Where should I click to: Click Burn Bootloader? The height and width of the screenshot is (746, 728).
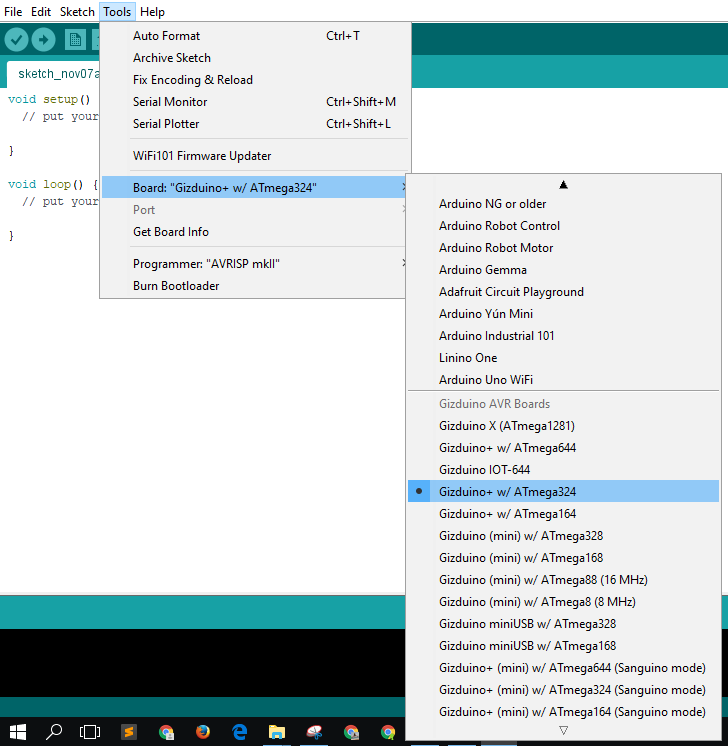click(x=255, y=285)
